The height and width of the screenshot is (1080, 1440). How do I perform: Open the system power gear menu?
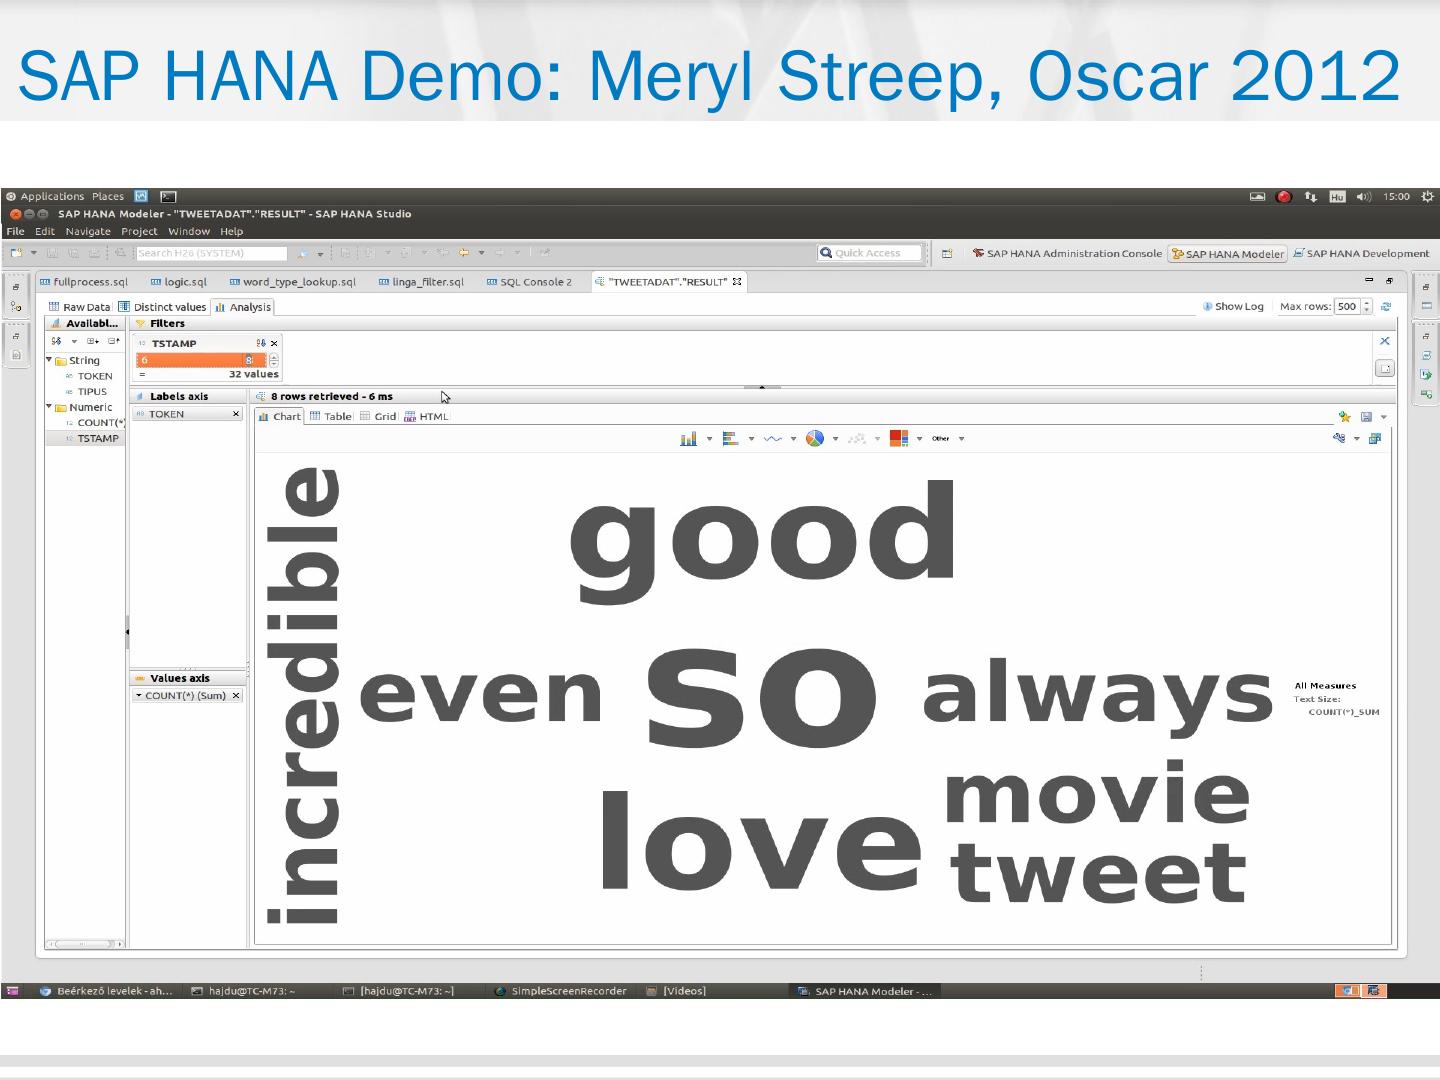click(x=1427, y=197)
